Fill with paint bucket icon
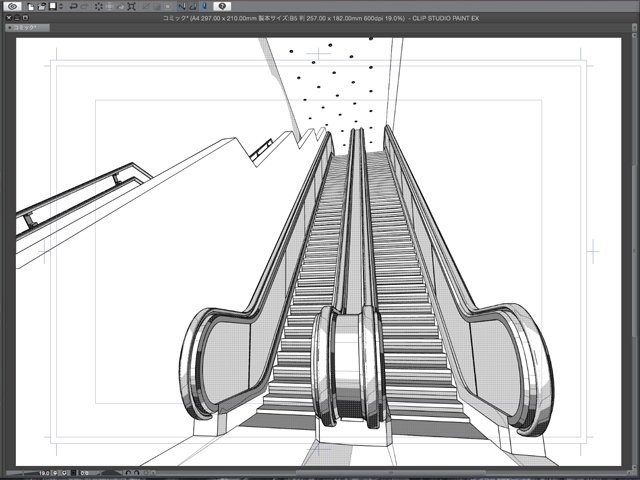The width and height of the screenshot is (640, 480). pos(120,6)
